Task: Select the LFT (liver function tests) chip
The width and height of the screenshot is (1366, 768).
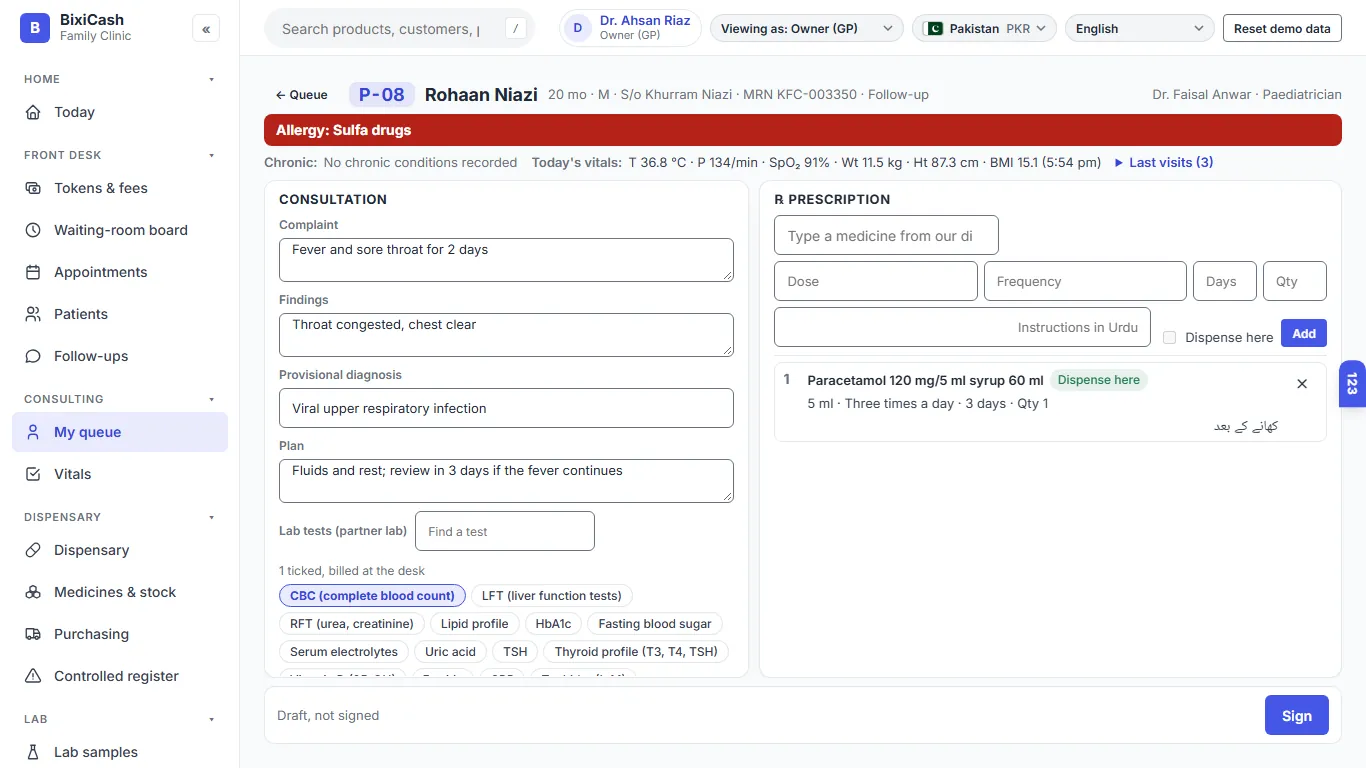Action: (x=551, y=596)
